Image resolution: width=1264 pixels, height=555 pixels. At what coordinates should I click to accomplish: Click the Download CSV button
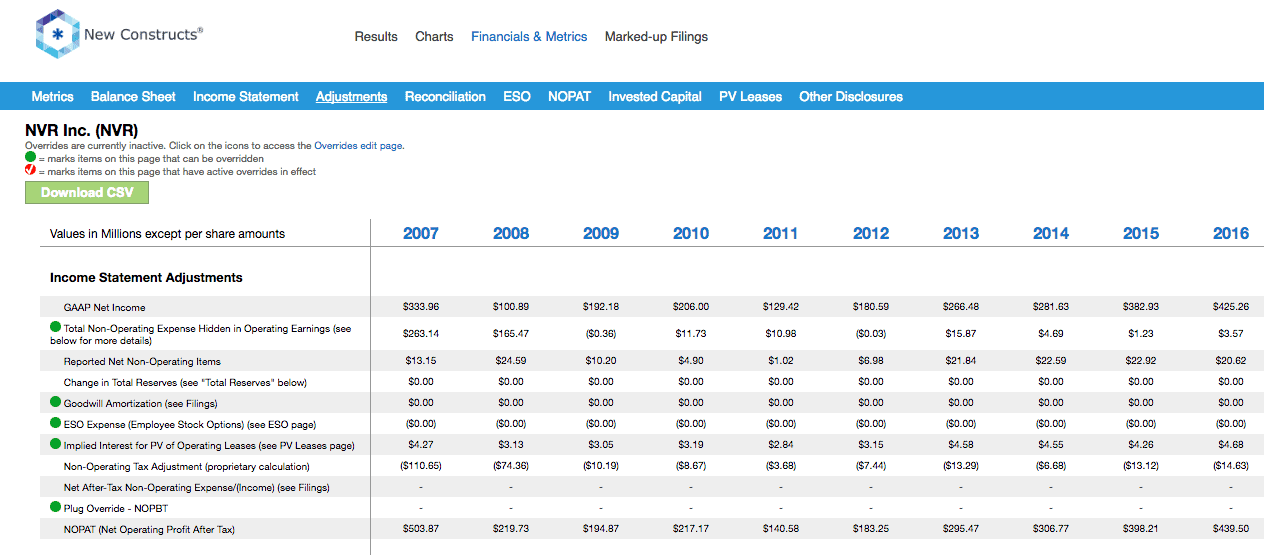(87, 192)
